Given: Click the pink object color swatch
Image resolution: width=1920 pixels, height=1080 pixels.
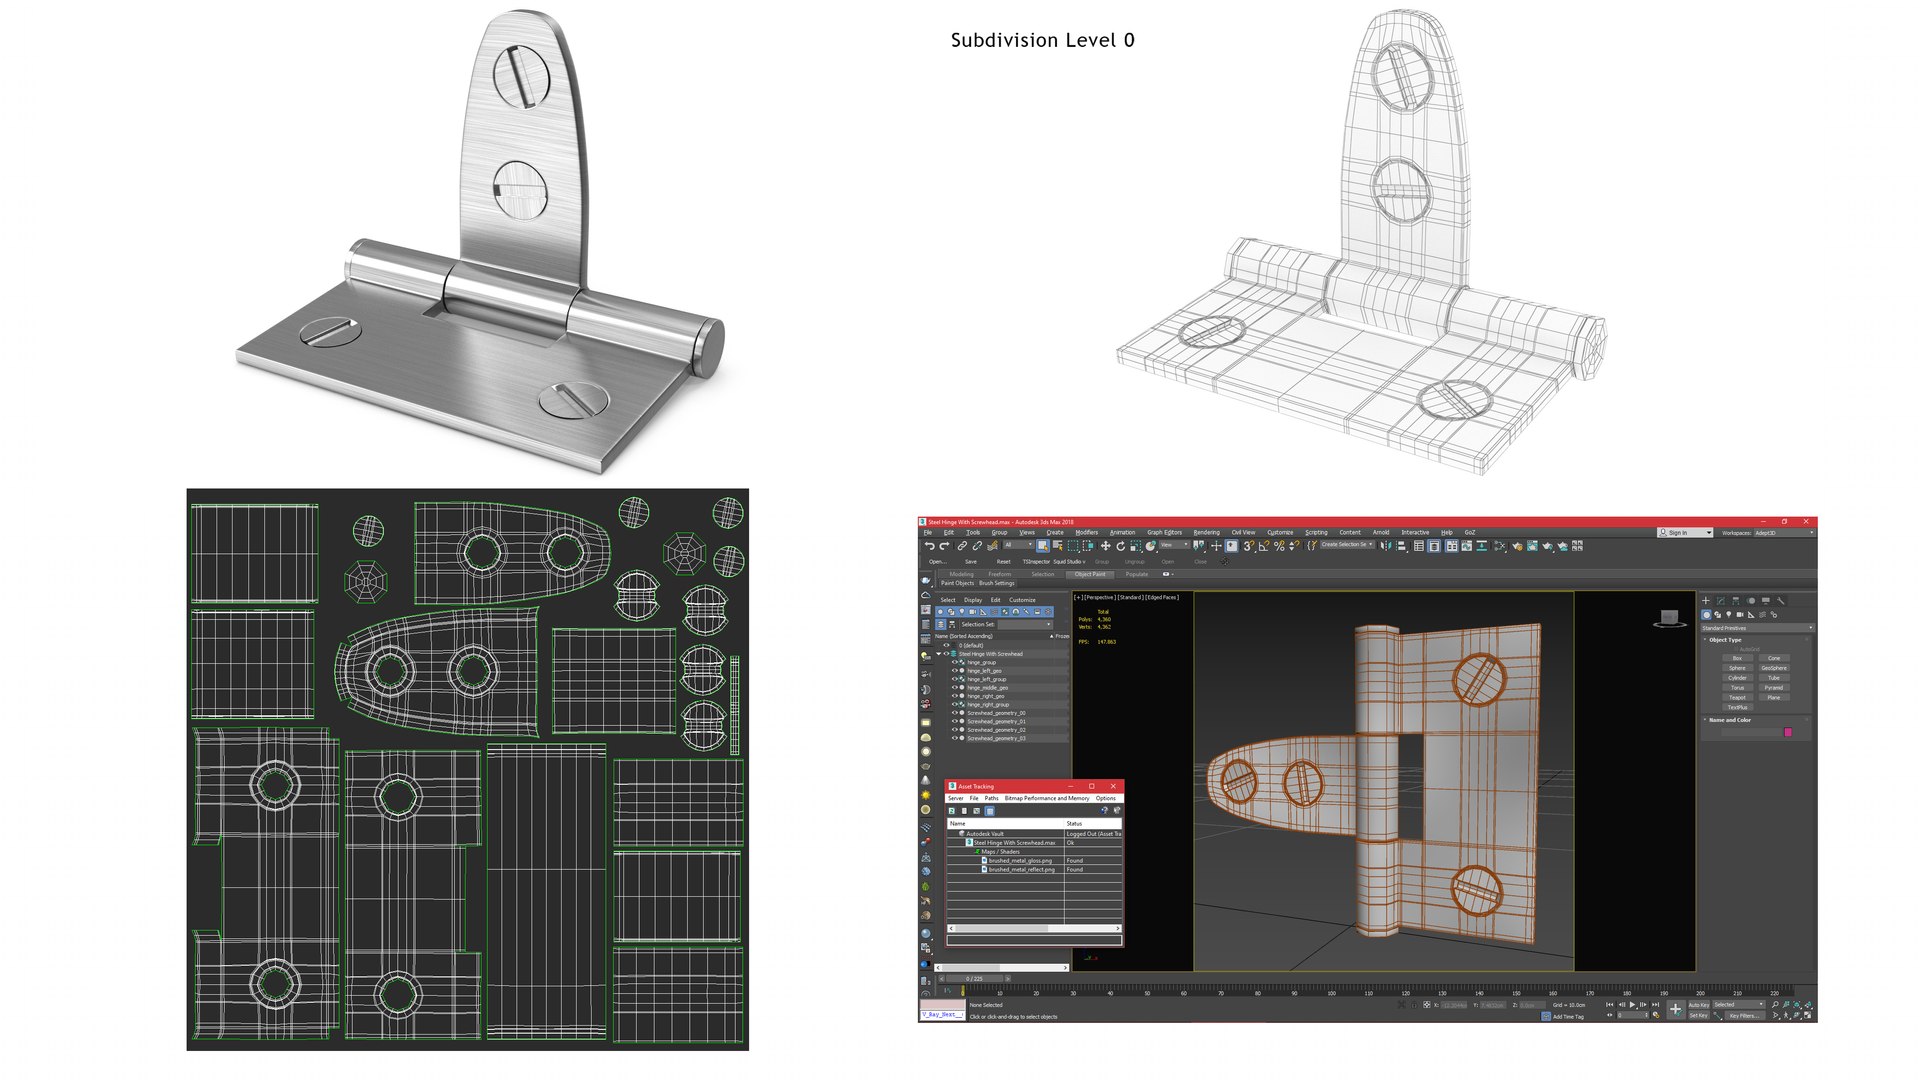Looking at the screenshot, I should click(1788, 732).
